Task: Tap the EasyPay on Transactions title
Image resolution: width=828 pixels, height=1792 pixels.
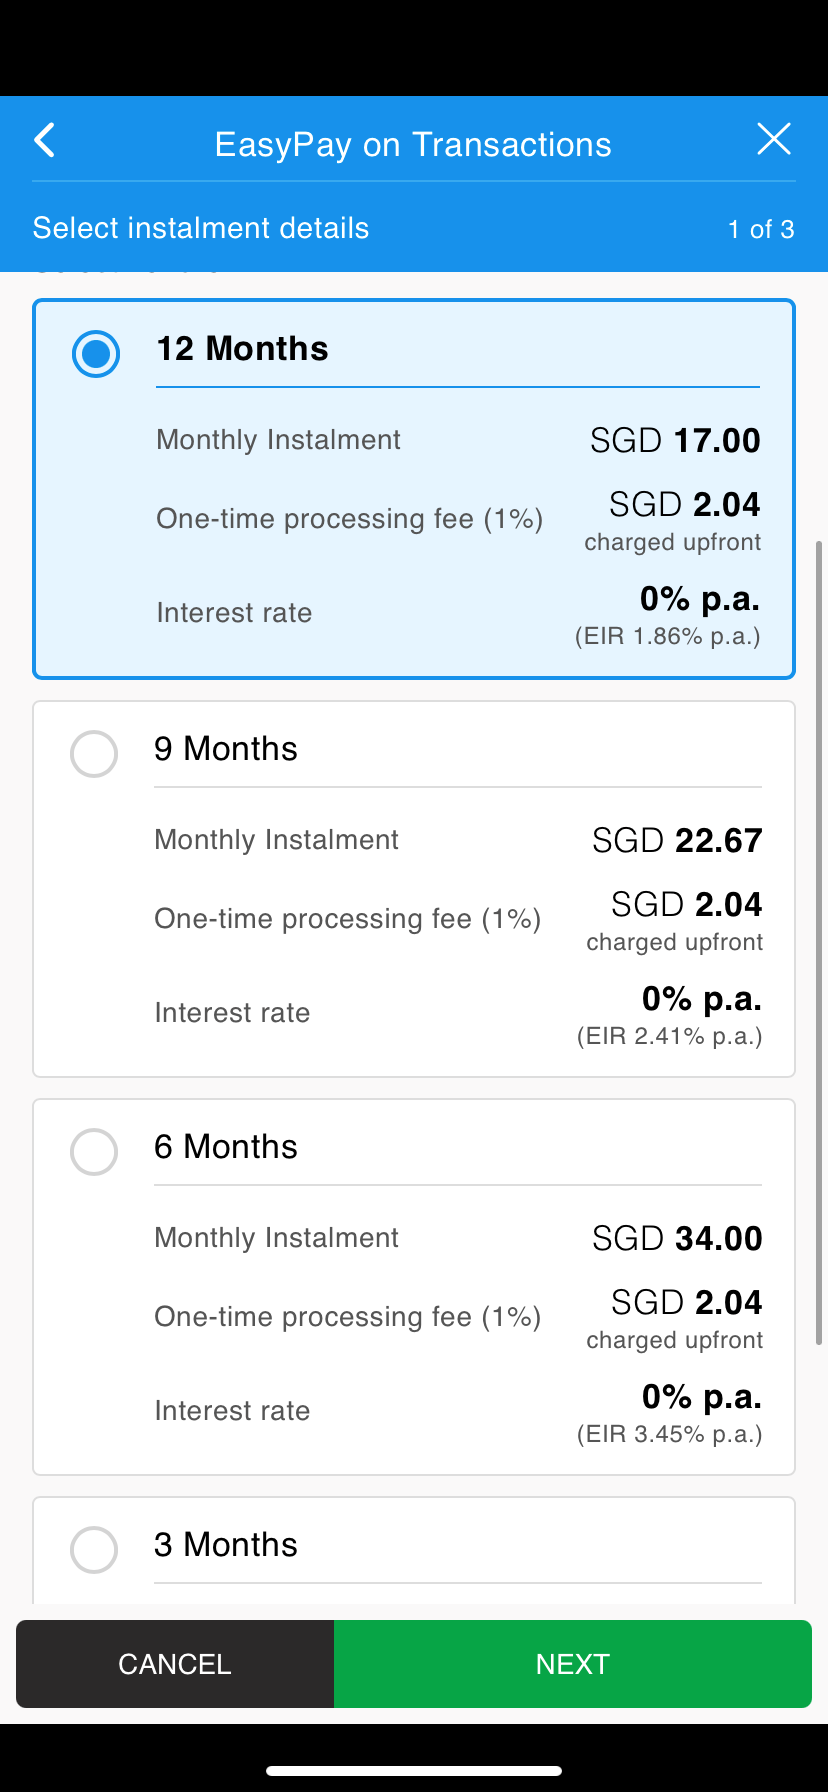Action: (413, 144)
